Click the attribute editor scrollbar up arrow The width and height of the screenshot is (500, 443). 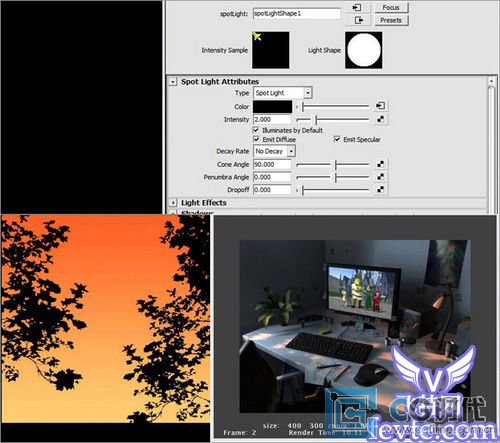pos(491,81)
